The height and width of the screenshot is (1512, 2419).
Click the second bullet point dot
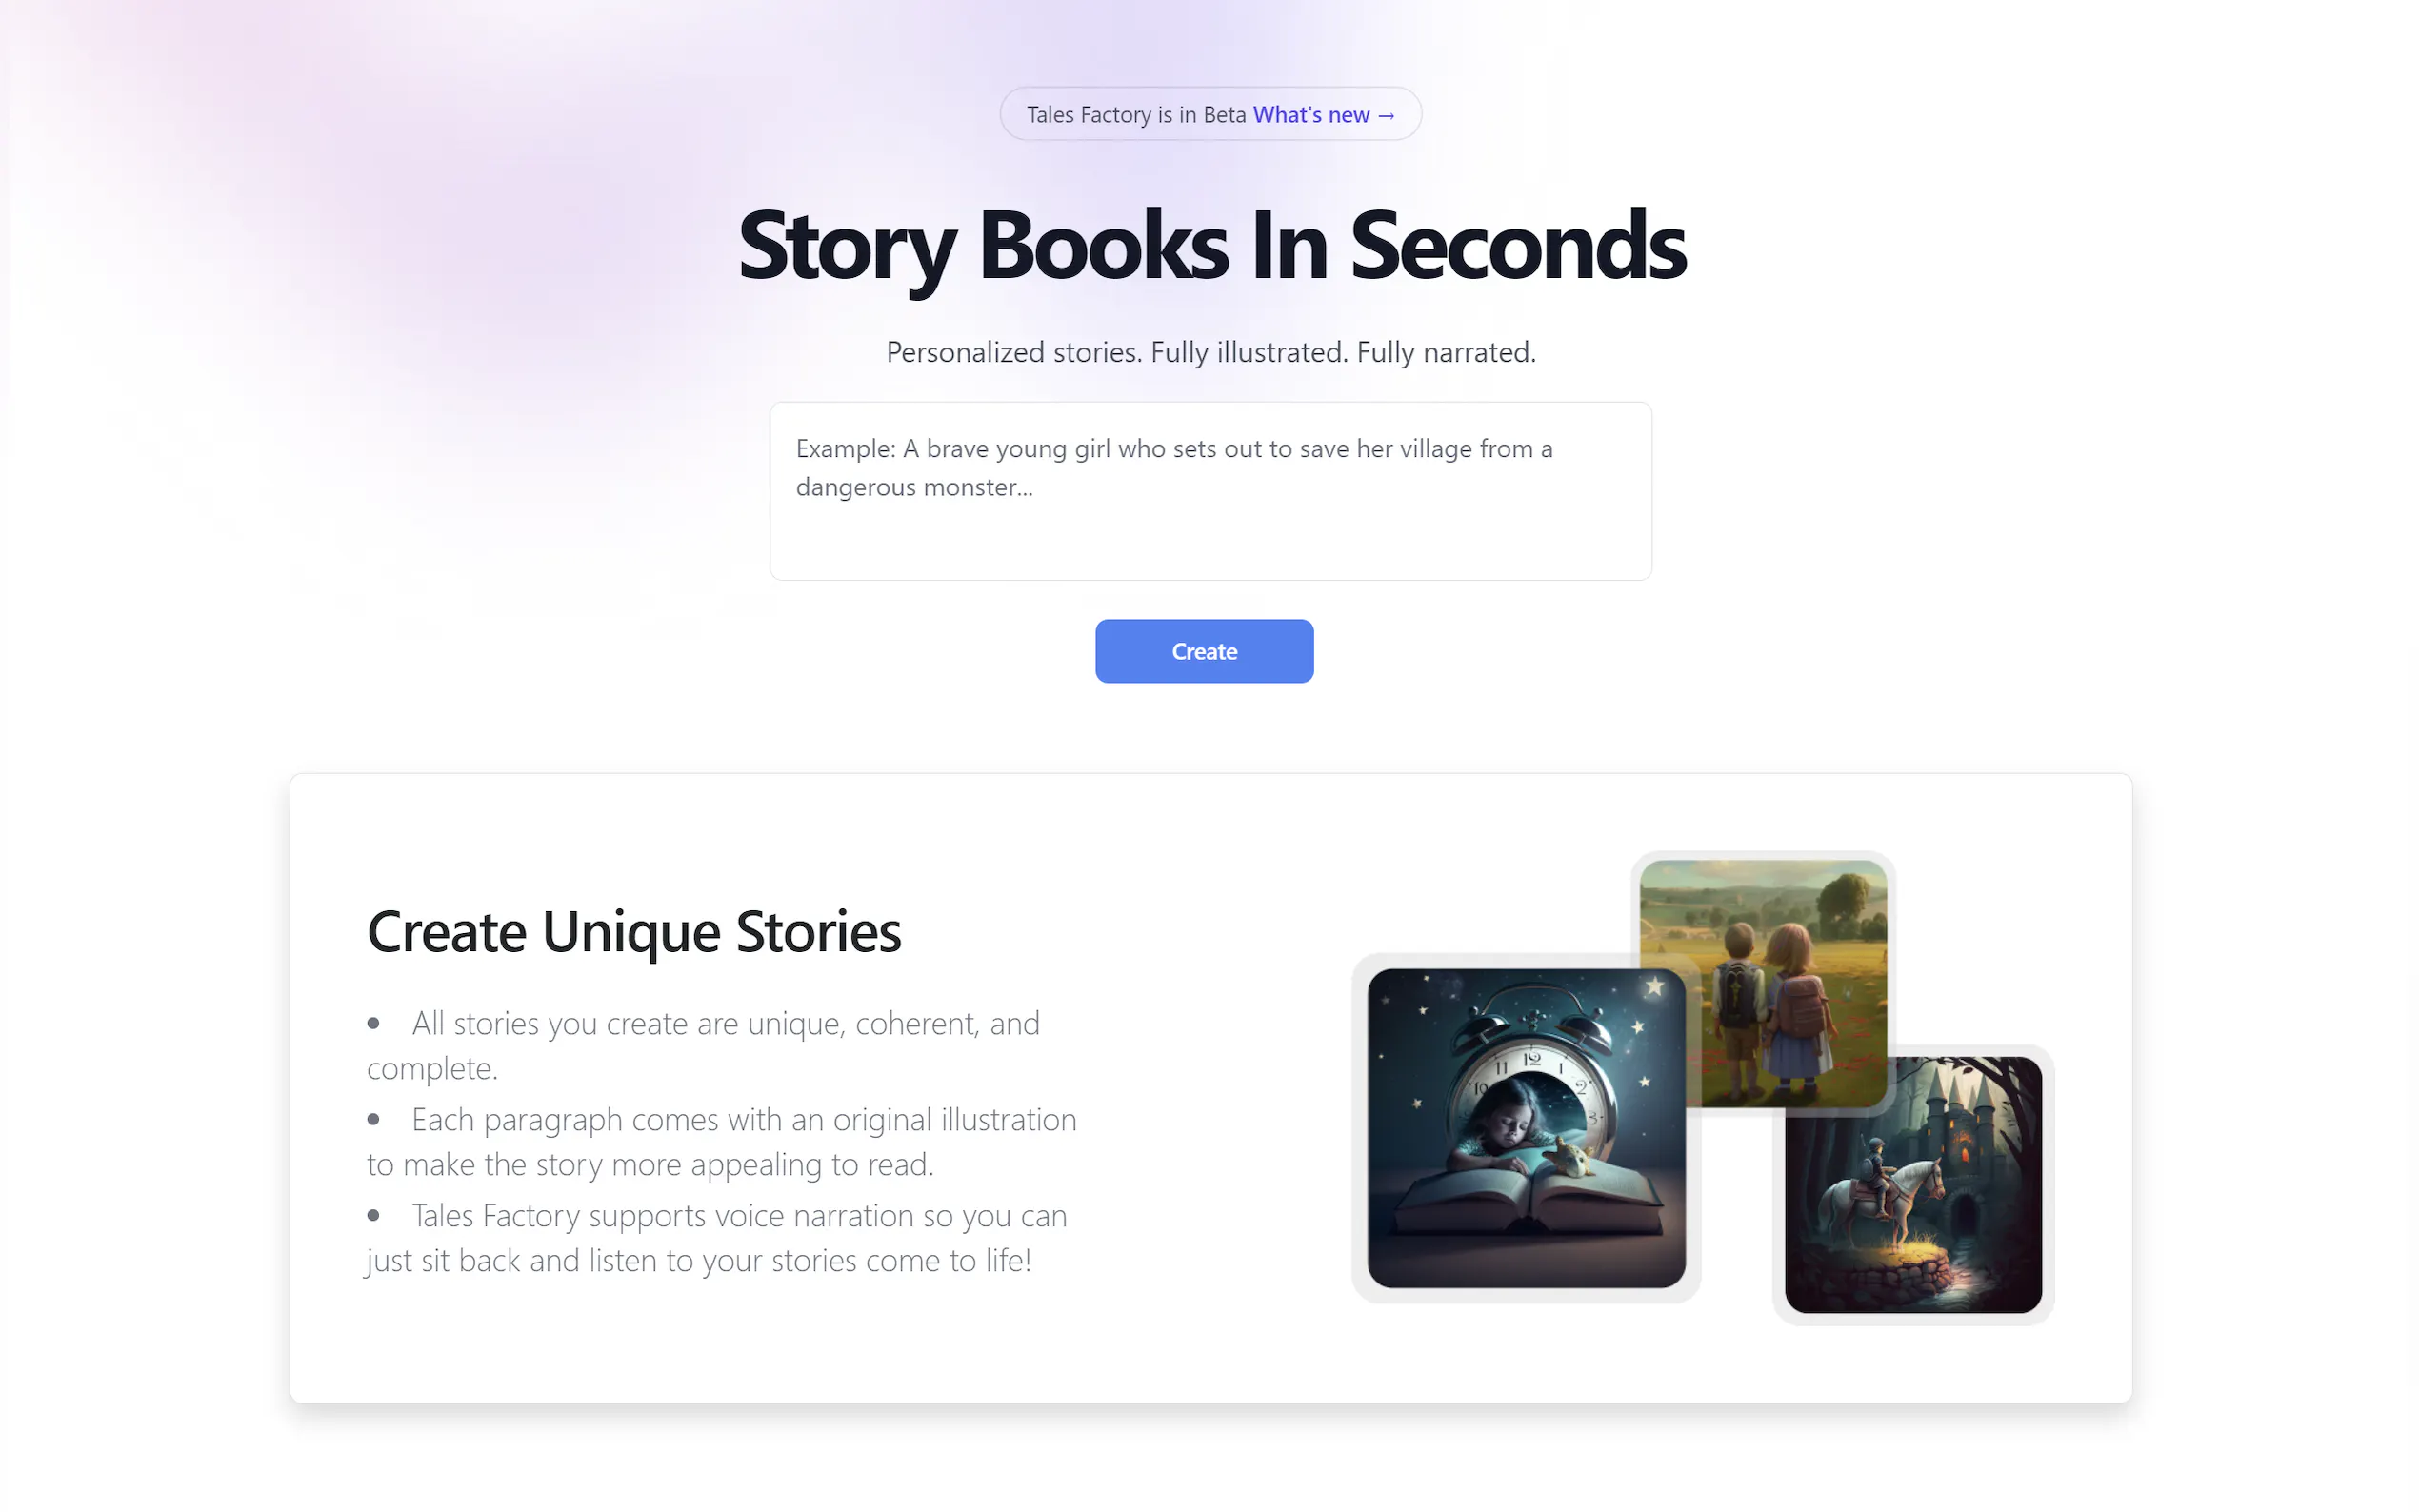tap(373, 1118)
